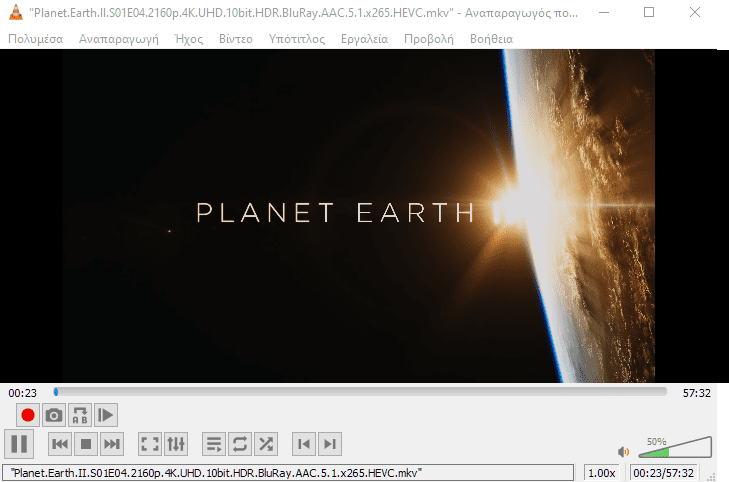Toggle the A-B loop button
Screen dimensions: 729x482
[x=80, y=415]
